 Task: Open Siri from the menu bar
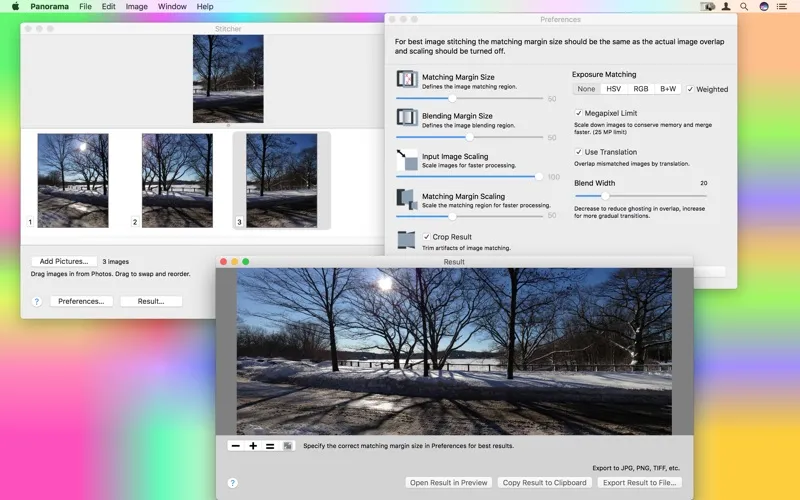(765, 6)
